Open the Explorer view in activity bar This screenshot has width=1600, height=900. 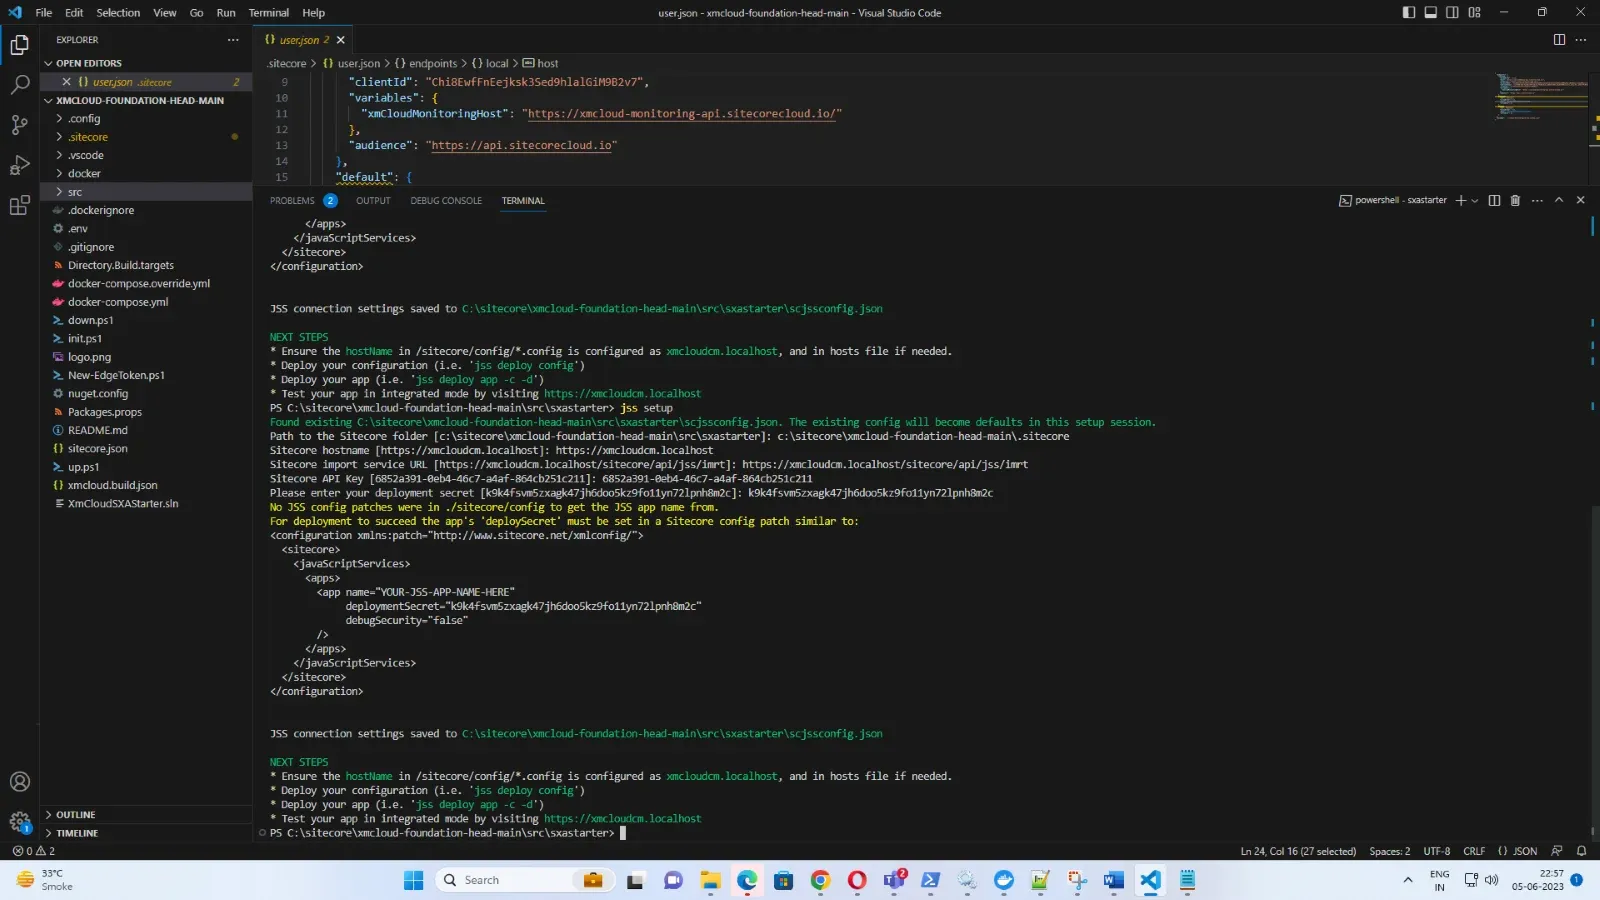point(19,45)
